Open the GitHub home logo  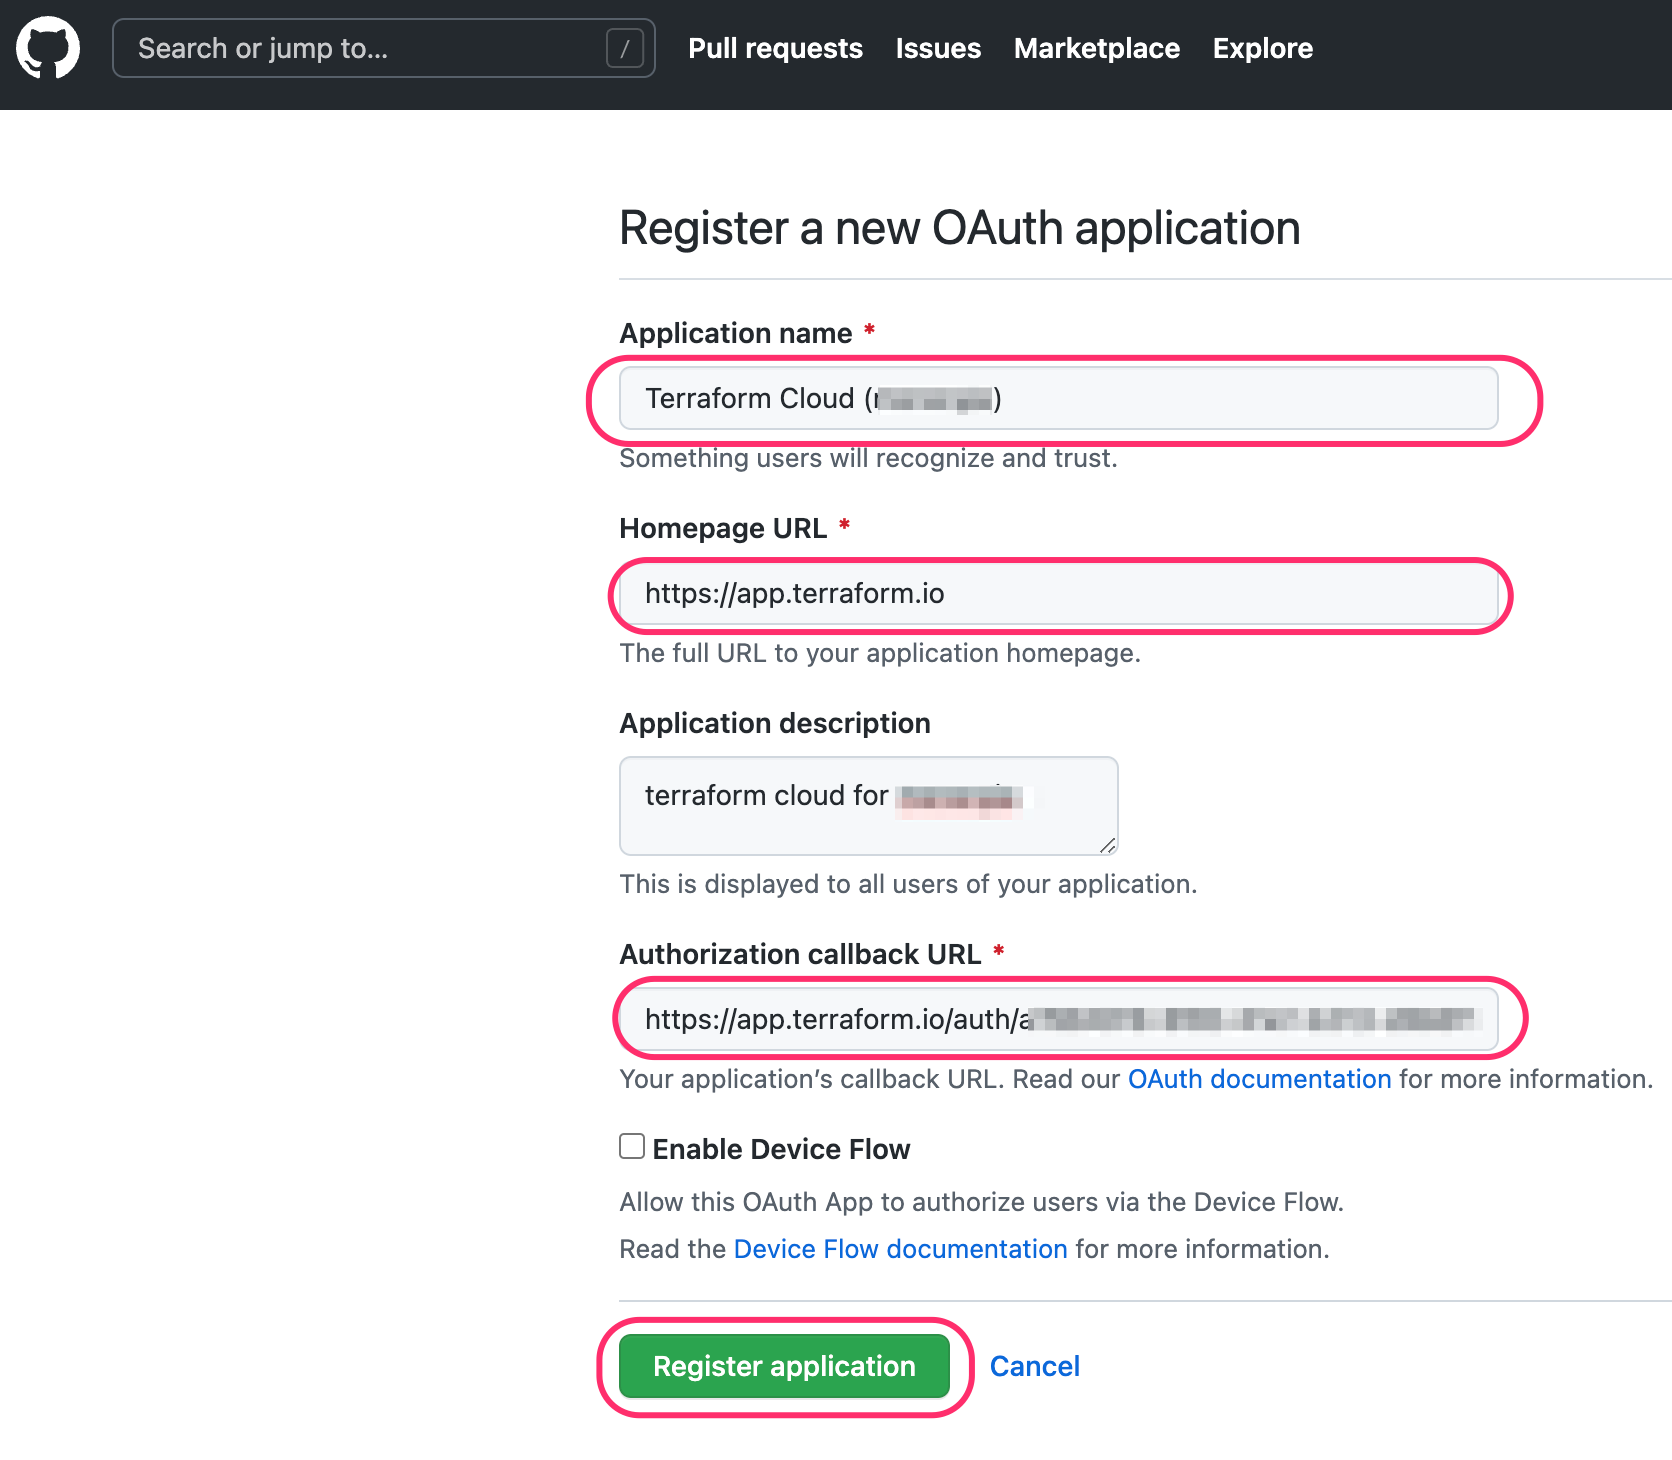tap(48, 48)
